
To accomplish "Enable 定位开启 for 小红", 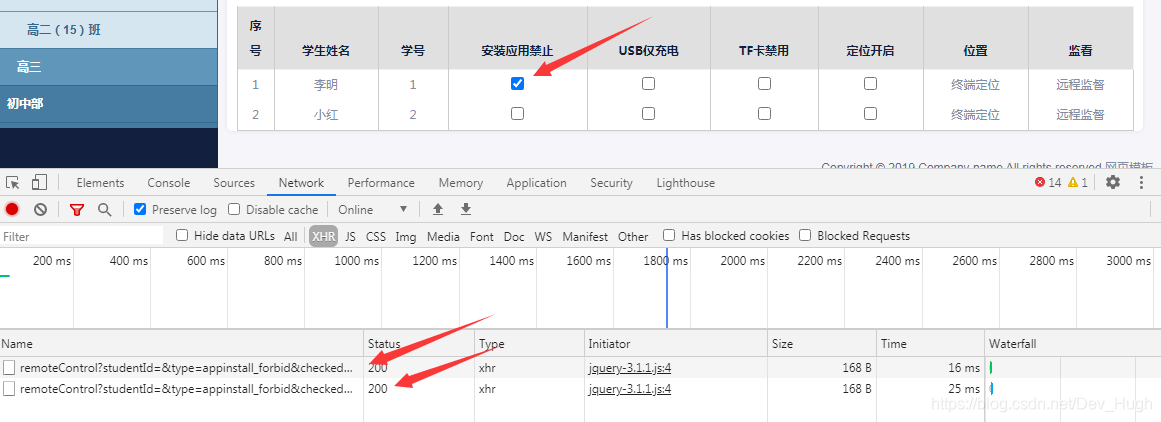I will [x=871, y=113].
